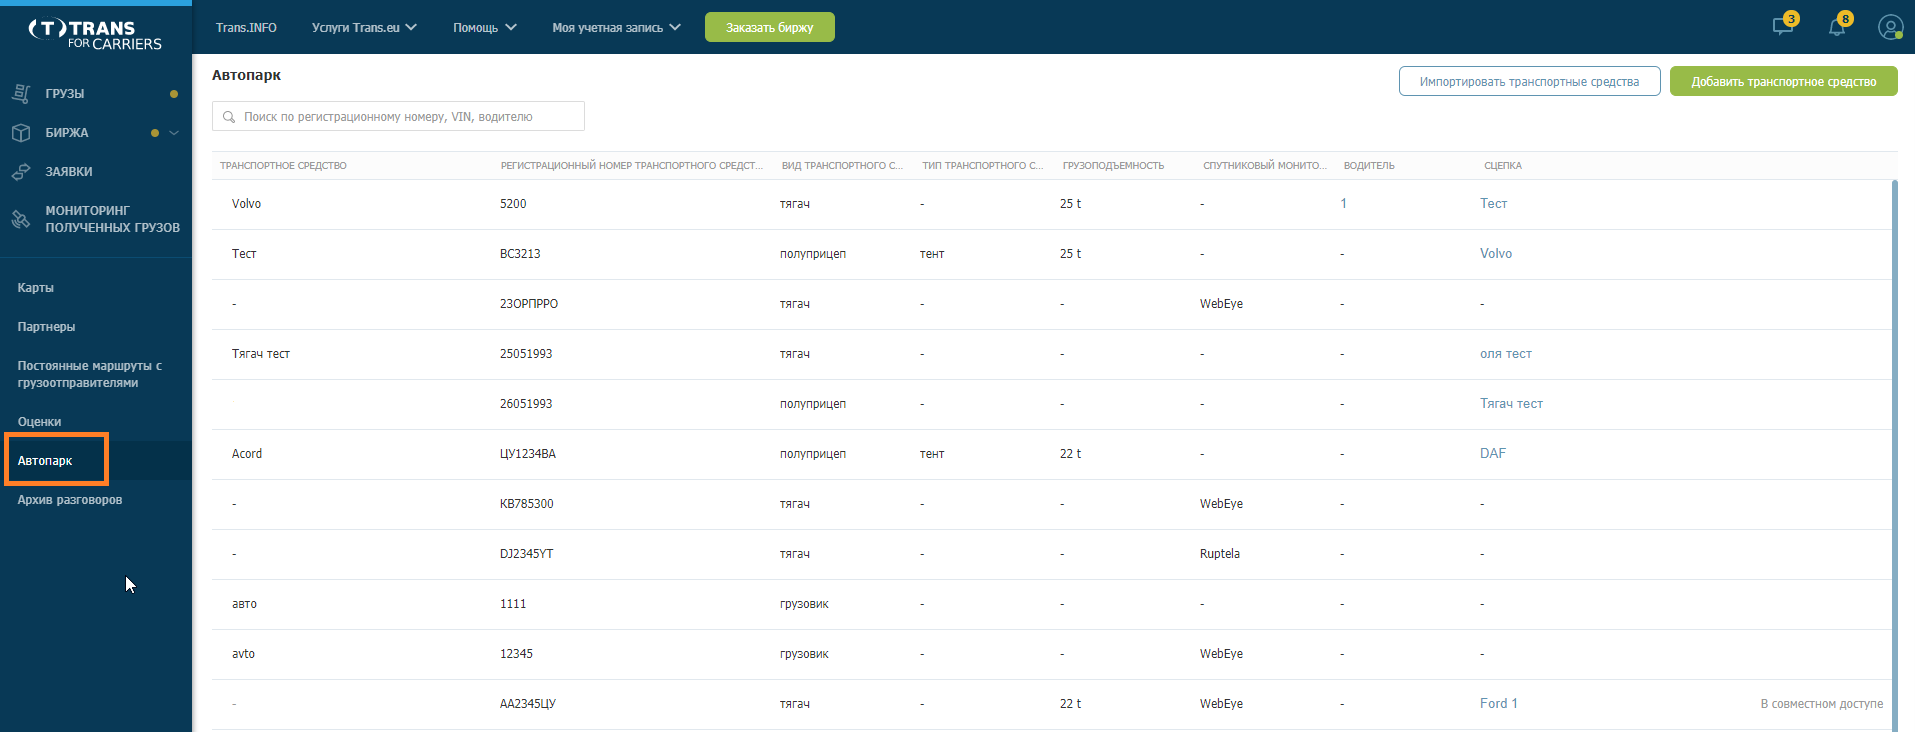Open the оля тест coupling link
This screenshot has width=1915, height=732.
(1505, 354)
